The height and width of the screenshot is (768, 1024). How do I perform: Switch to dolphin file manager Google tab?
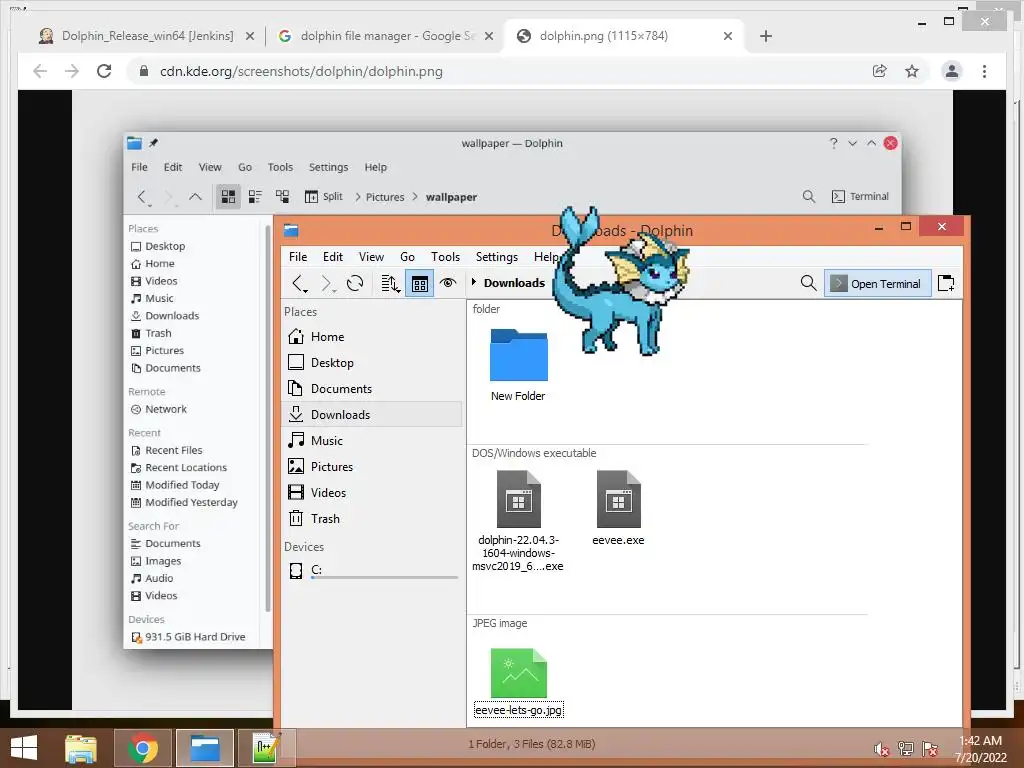[x=387, y=36]
